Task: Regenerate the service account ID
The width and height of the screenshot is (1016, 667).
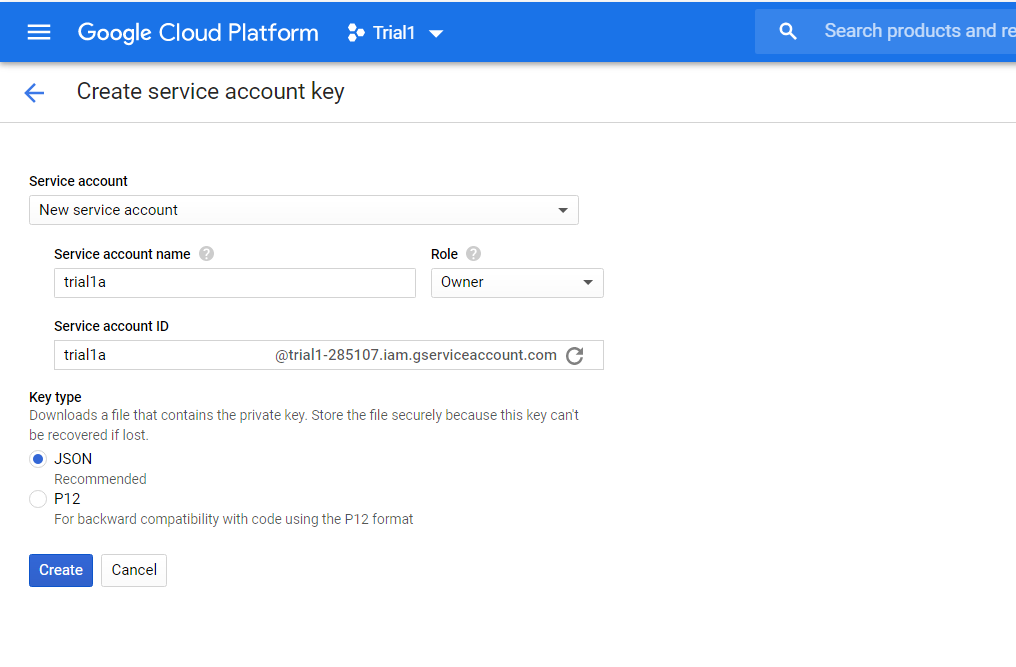Action: pos(575,355)
